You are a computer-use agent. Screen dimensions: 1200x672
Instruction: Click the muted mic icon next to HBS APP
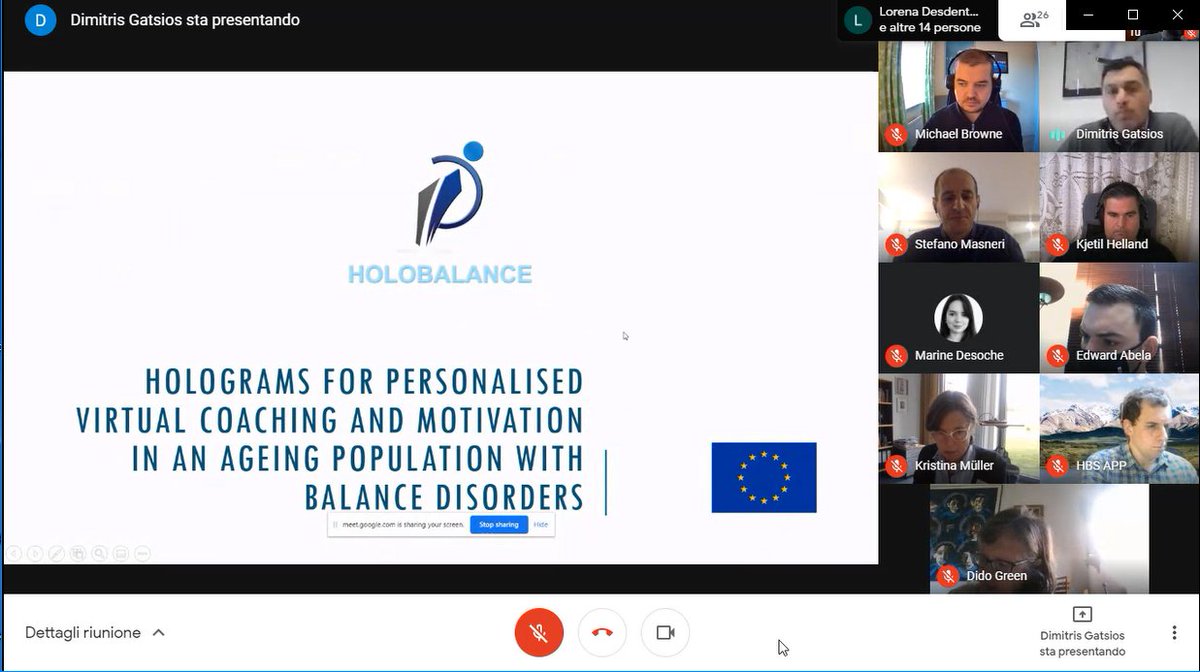pyautogui.click(x=1058, y=466)
